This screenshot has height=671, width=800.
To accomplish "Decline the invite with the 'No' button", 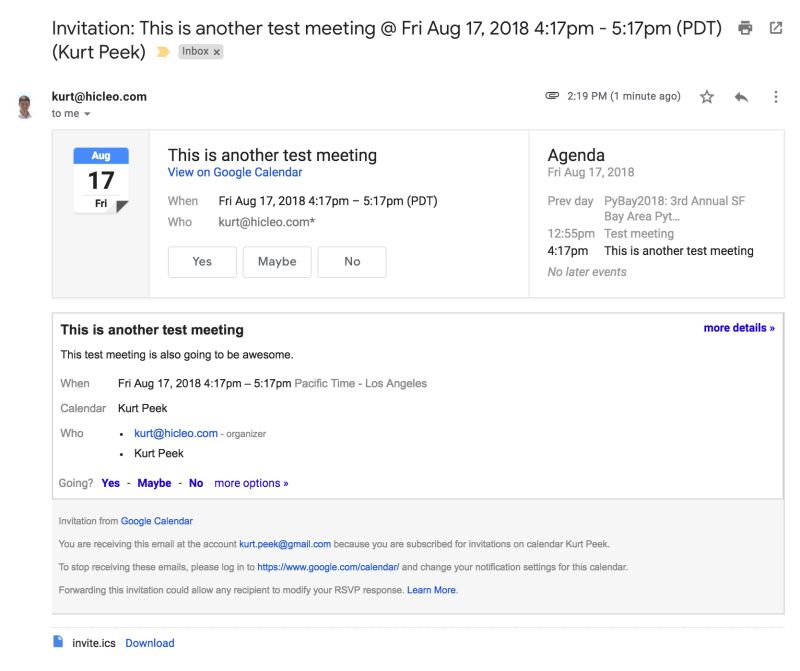I will click(351, 261).
